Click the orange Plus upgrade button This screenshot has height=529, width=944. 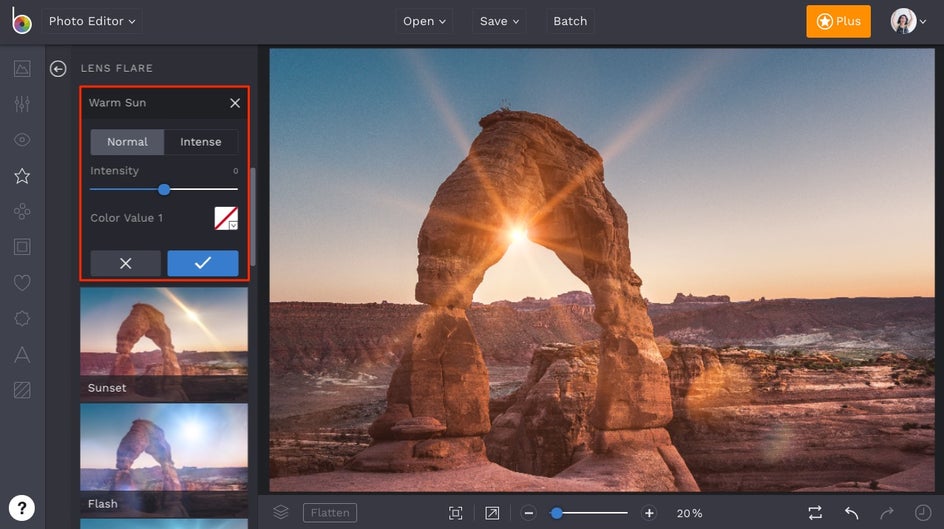pyautogui.click(x=838, y=21)
